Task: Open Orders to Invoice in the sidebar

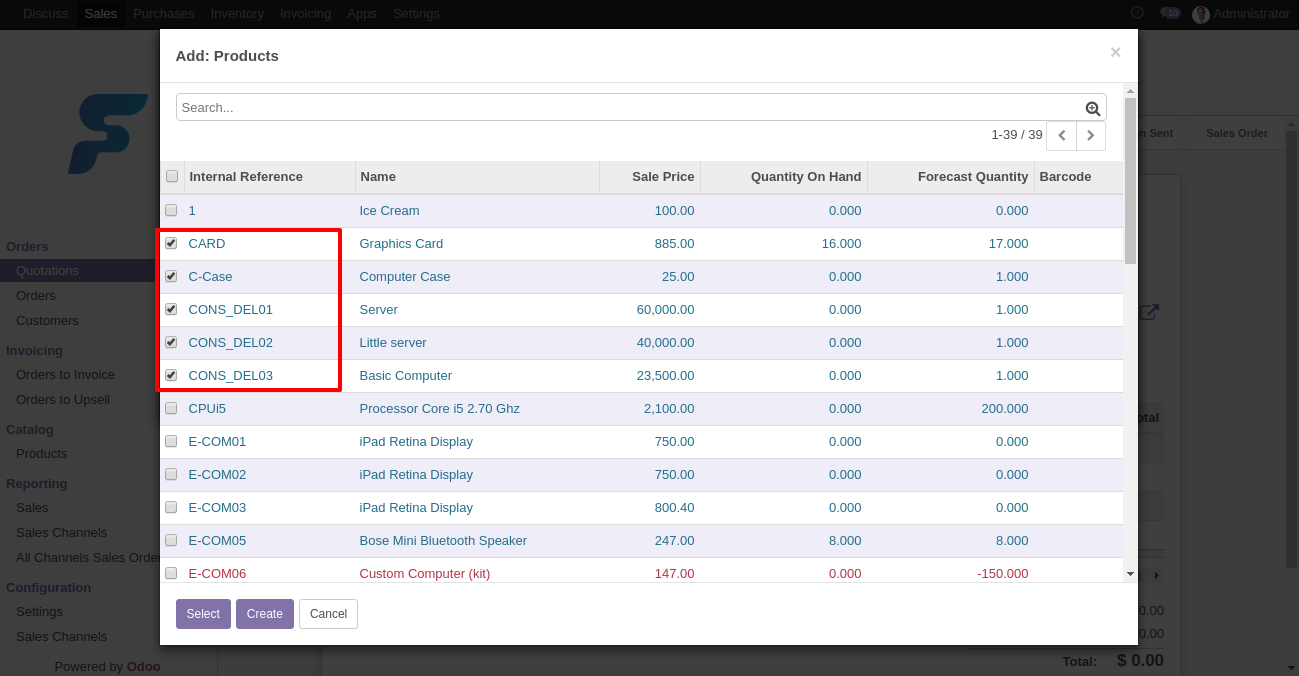Action: [x=65, y=375]
